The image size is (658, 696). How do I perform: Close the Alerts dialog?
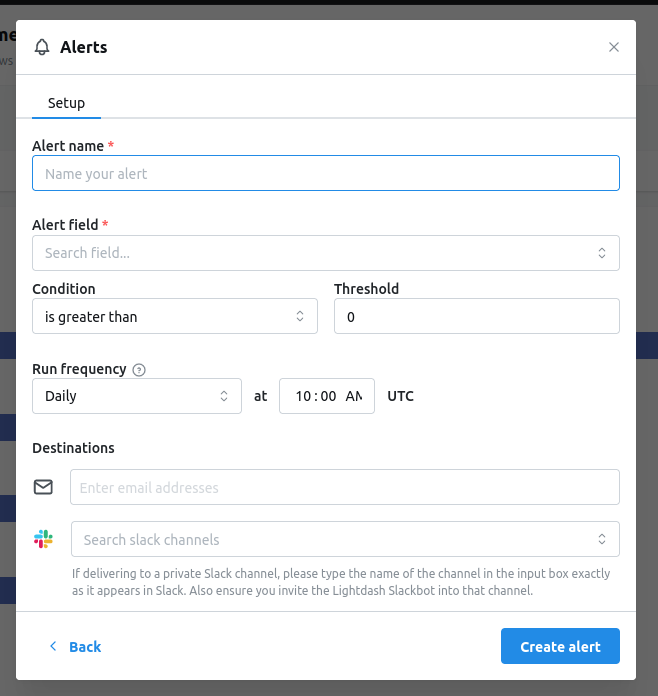pos(614,47)
